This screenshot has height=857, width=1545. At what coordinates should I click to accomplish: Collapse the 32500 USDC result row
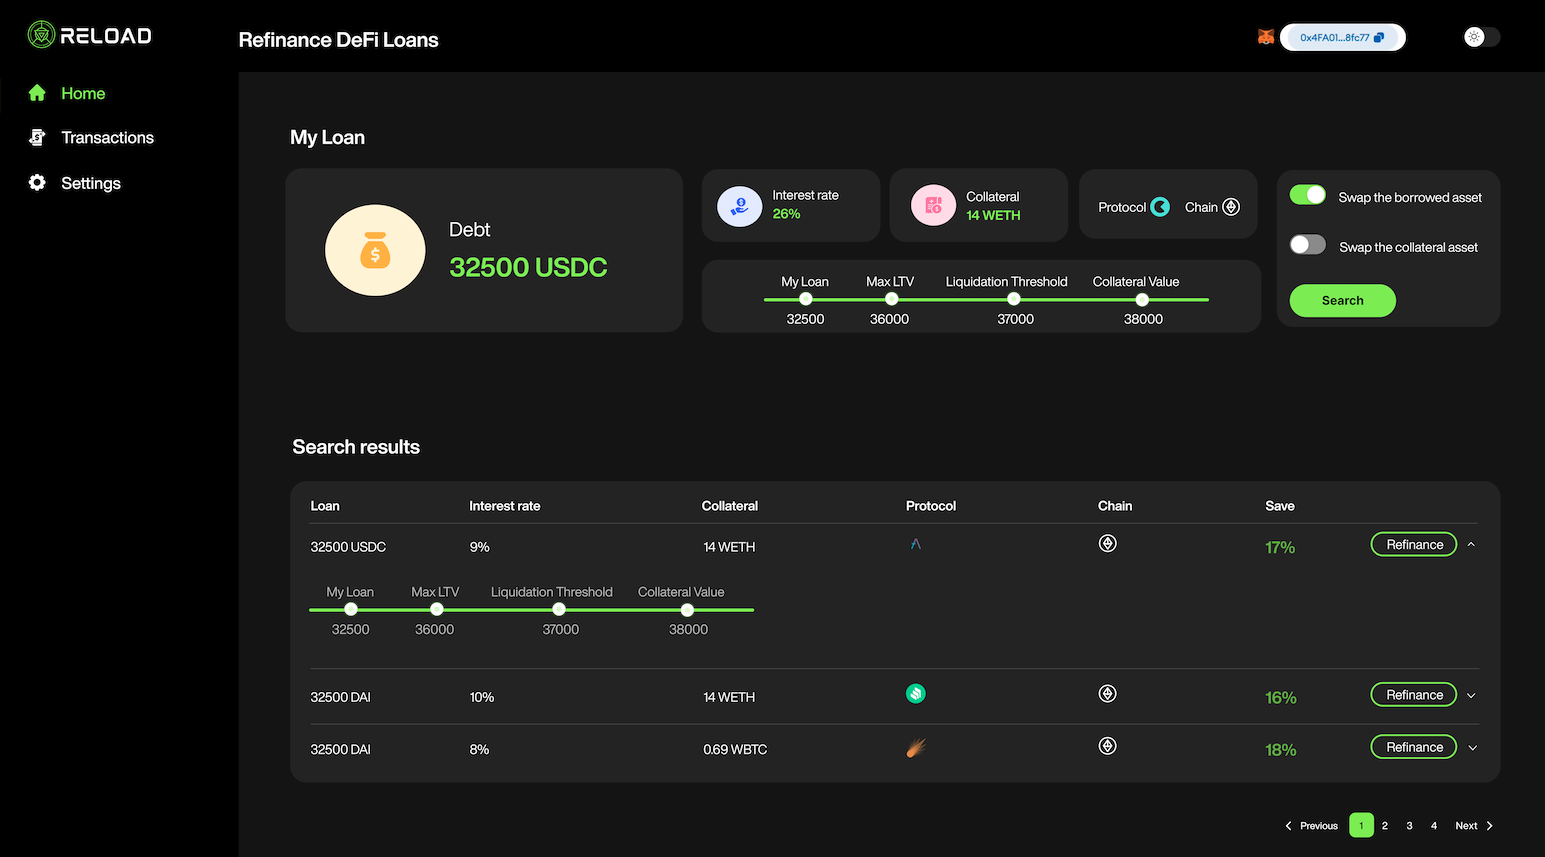(x=1471, y=545)
